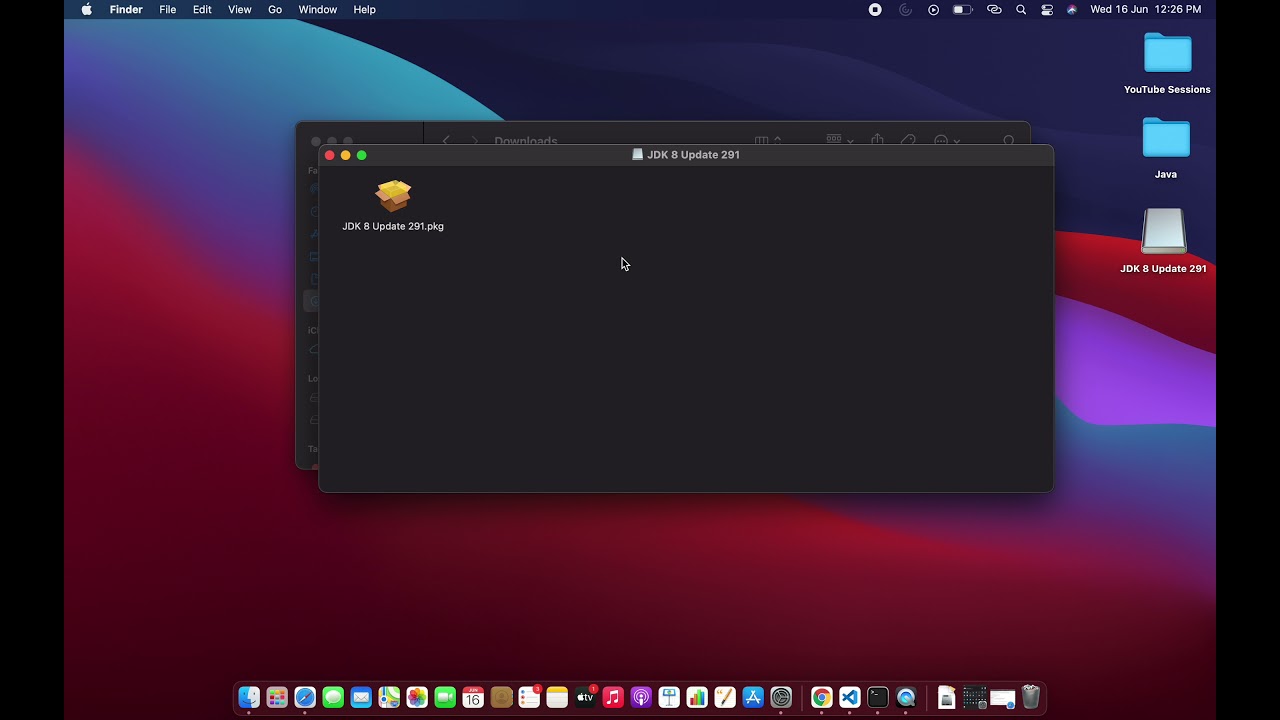The height and width of the screenshot is (720, 1280).
Task: Go back in the Downloads Finder window
Action: point(446,141)
